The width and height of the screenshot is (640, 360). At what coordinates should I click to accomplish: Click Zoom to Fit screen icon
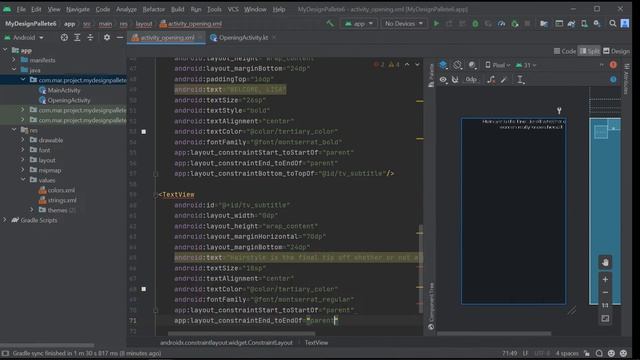click(605, 319)
